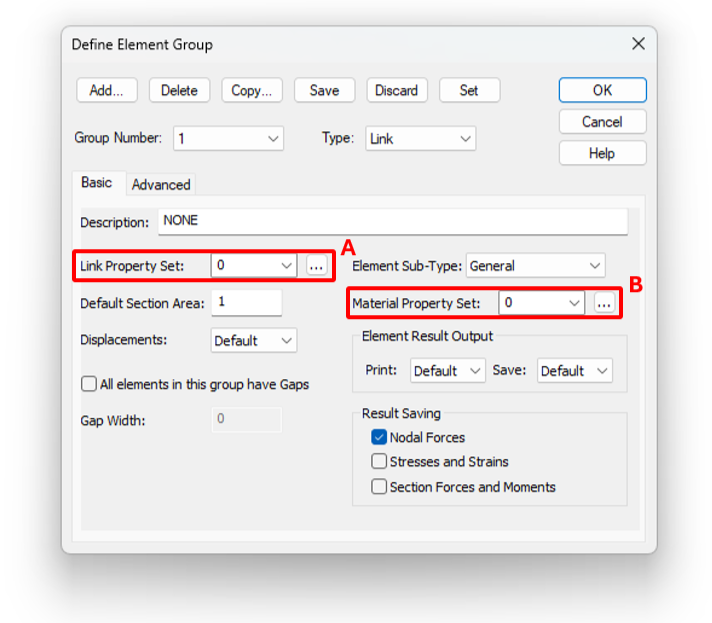Open the Displacements dropdown
Viewport: 712px width, 623px height.
click(254, 340)
